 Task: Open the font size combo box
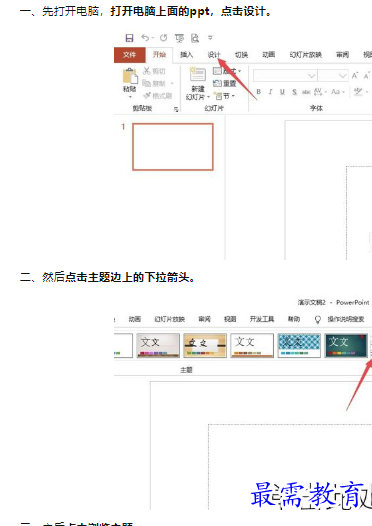tap(333, 76)
